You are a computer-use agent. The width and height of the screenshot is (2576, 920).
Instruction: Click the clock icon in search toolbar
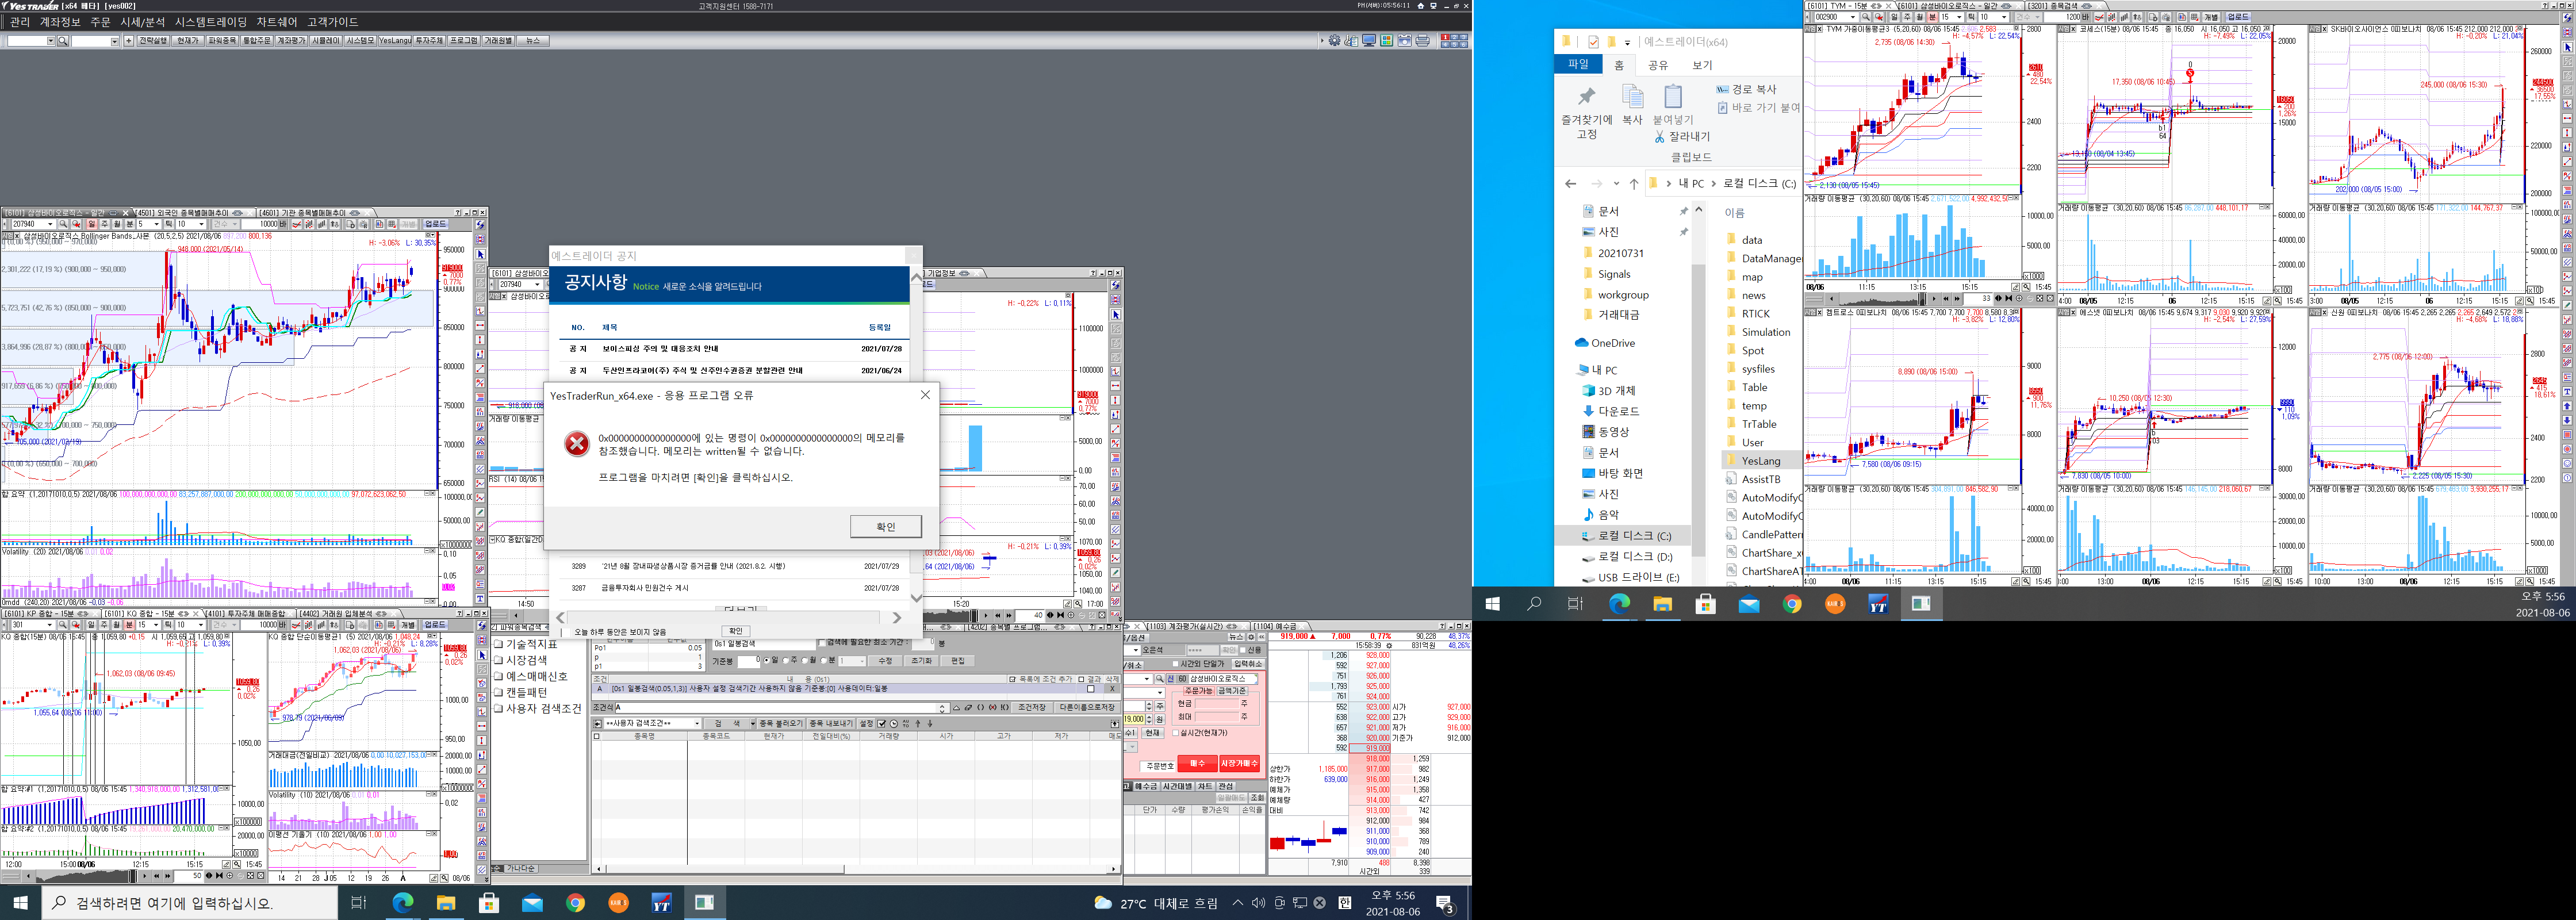894,723
